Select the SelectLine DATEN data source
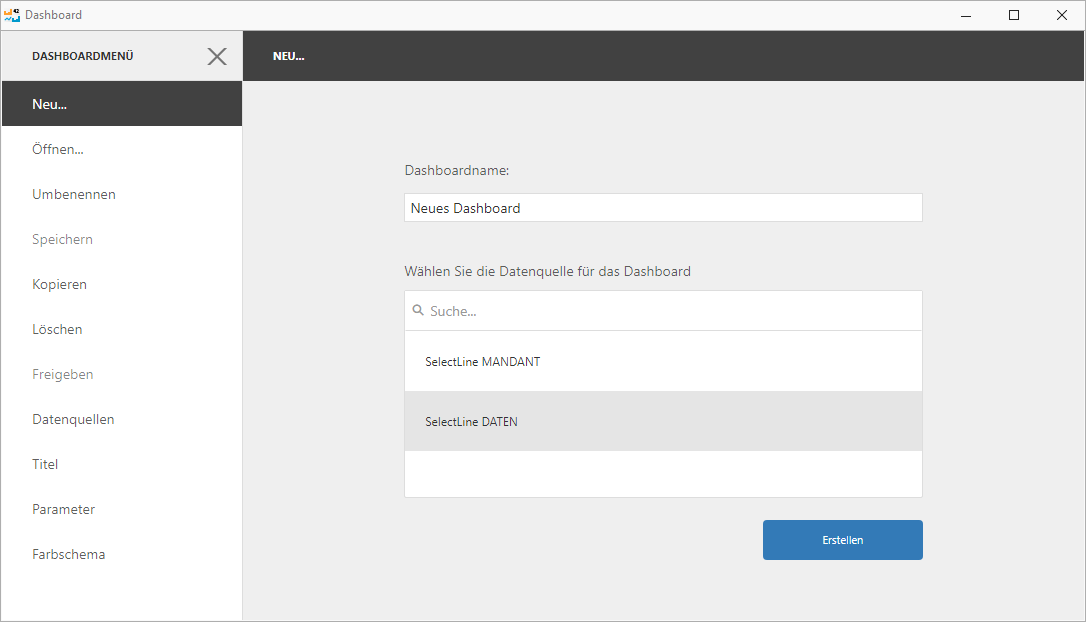1086x622 pixels. pyautogui.click(x=663, y=421)
